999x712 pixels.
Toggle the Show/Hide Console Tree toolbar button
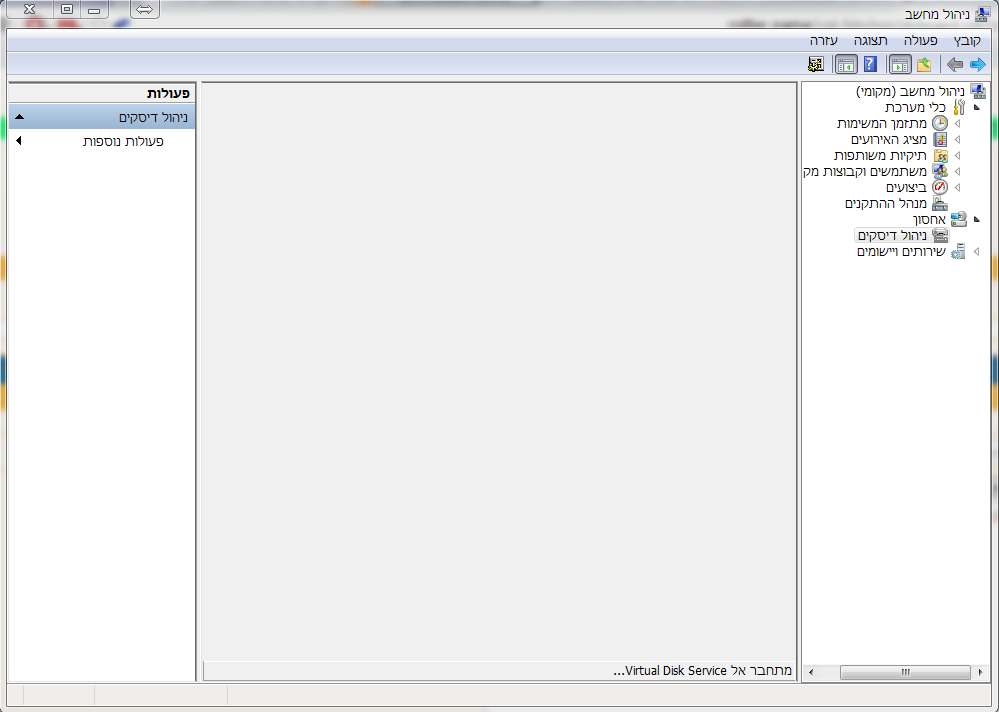[899, 65]
